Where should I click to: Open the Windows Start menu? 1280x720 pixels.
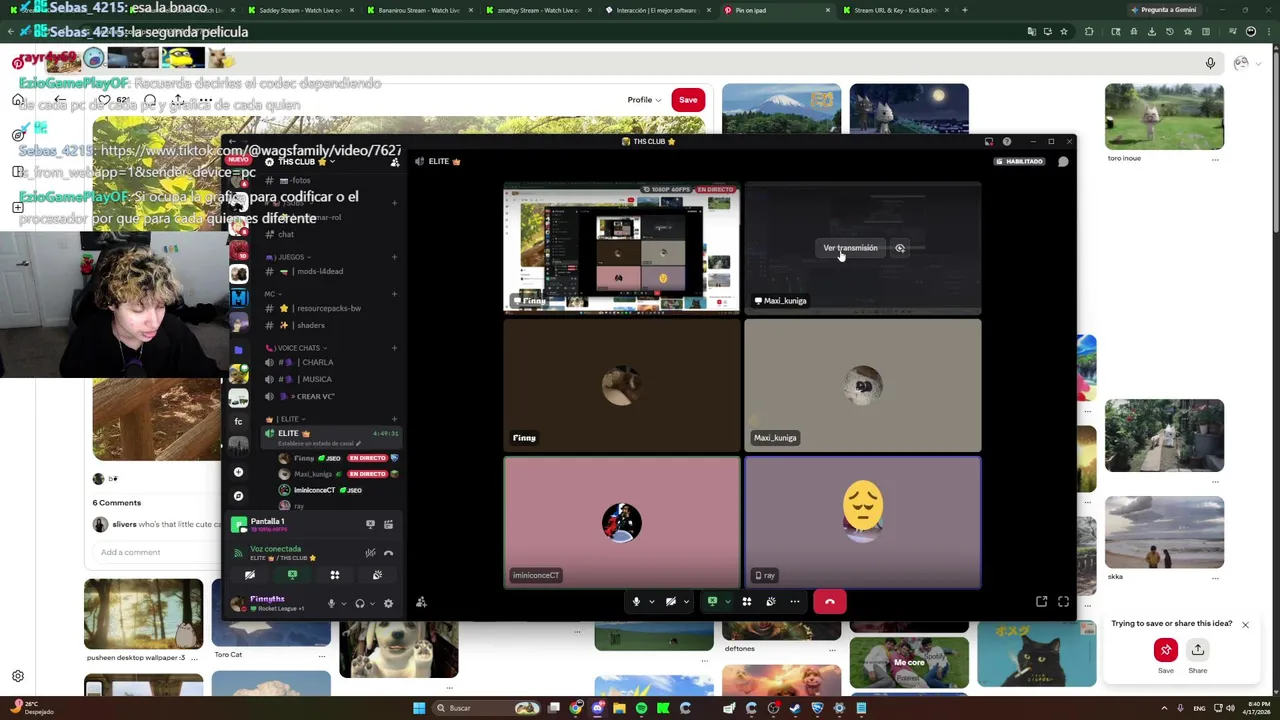pos(419,708)
